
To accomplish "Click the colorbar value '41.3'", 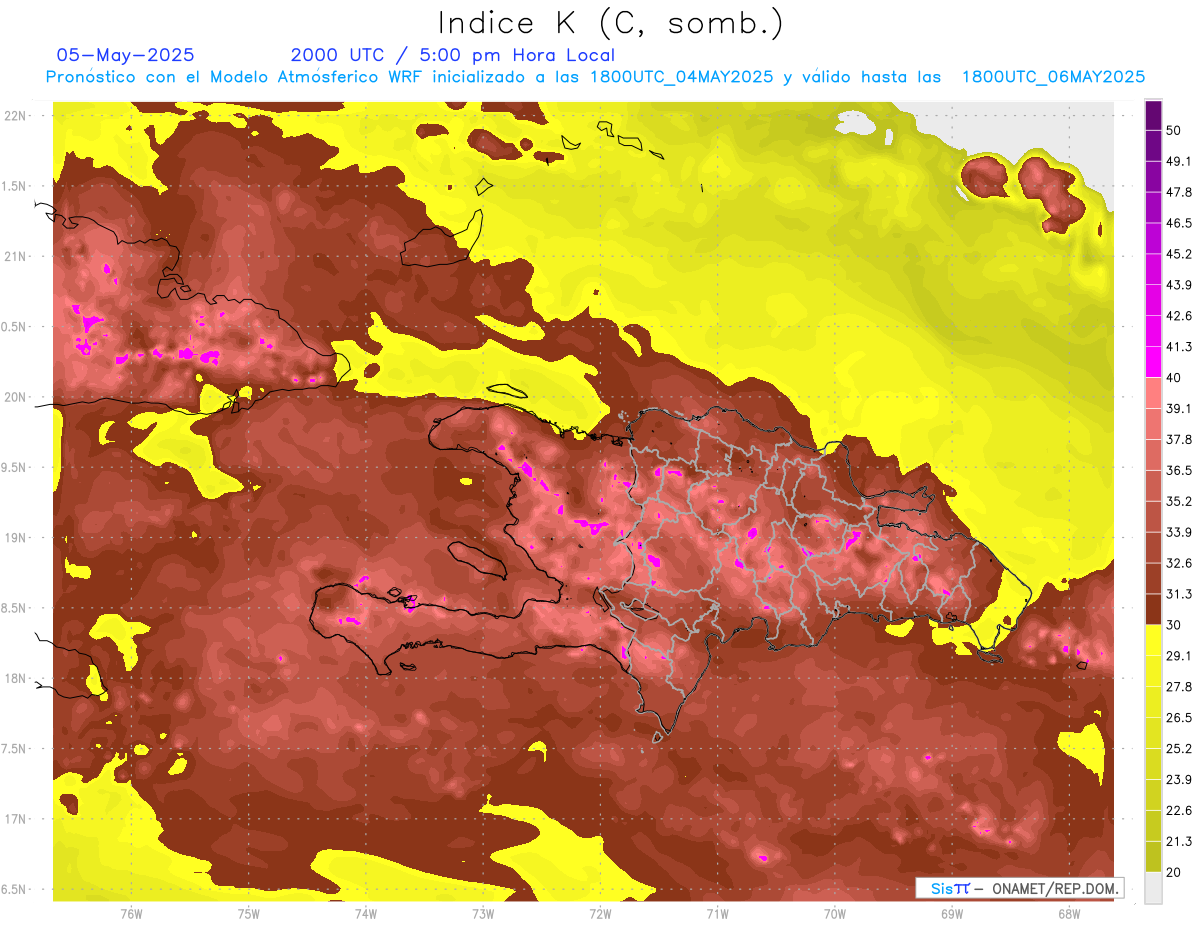I will (1179, 348).
